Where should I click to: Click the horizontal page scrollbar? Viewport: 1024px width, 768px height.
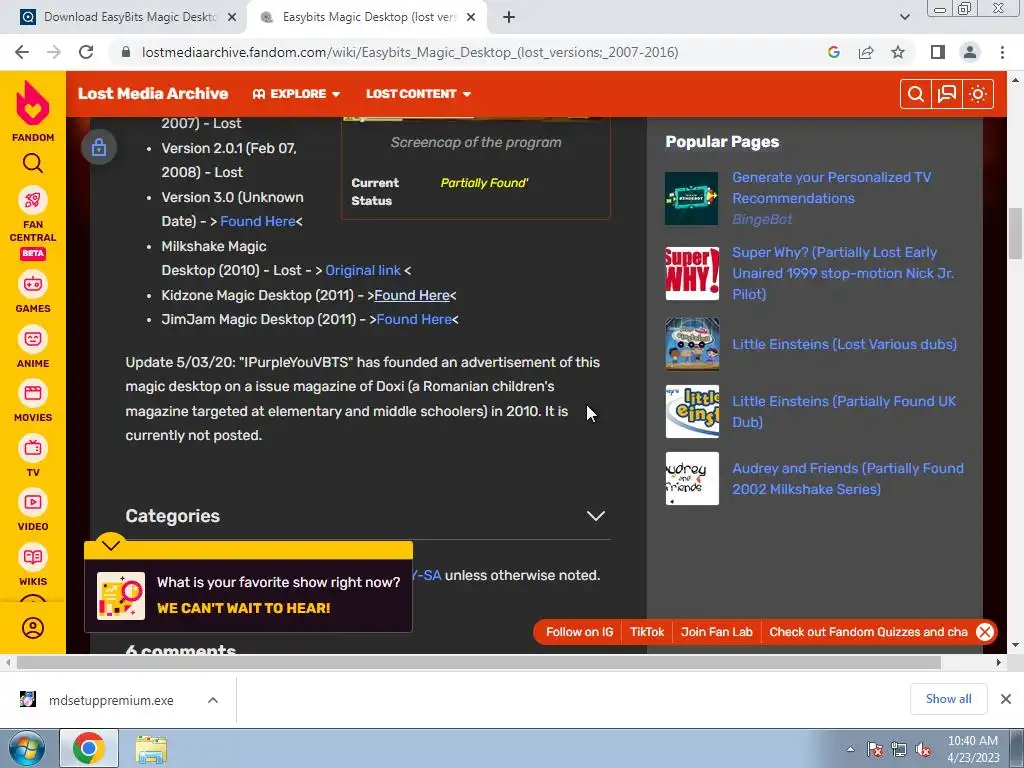pyautogui.click(x=479, y=663)
